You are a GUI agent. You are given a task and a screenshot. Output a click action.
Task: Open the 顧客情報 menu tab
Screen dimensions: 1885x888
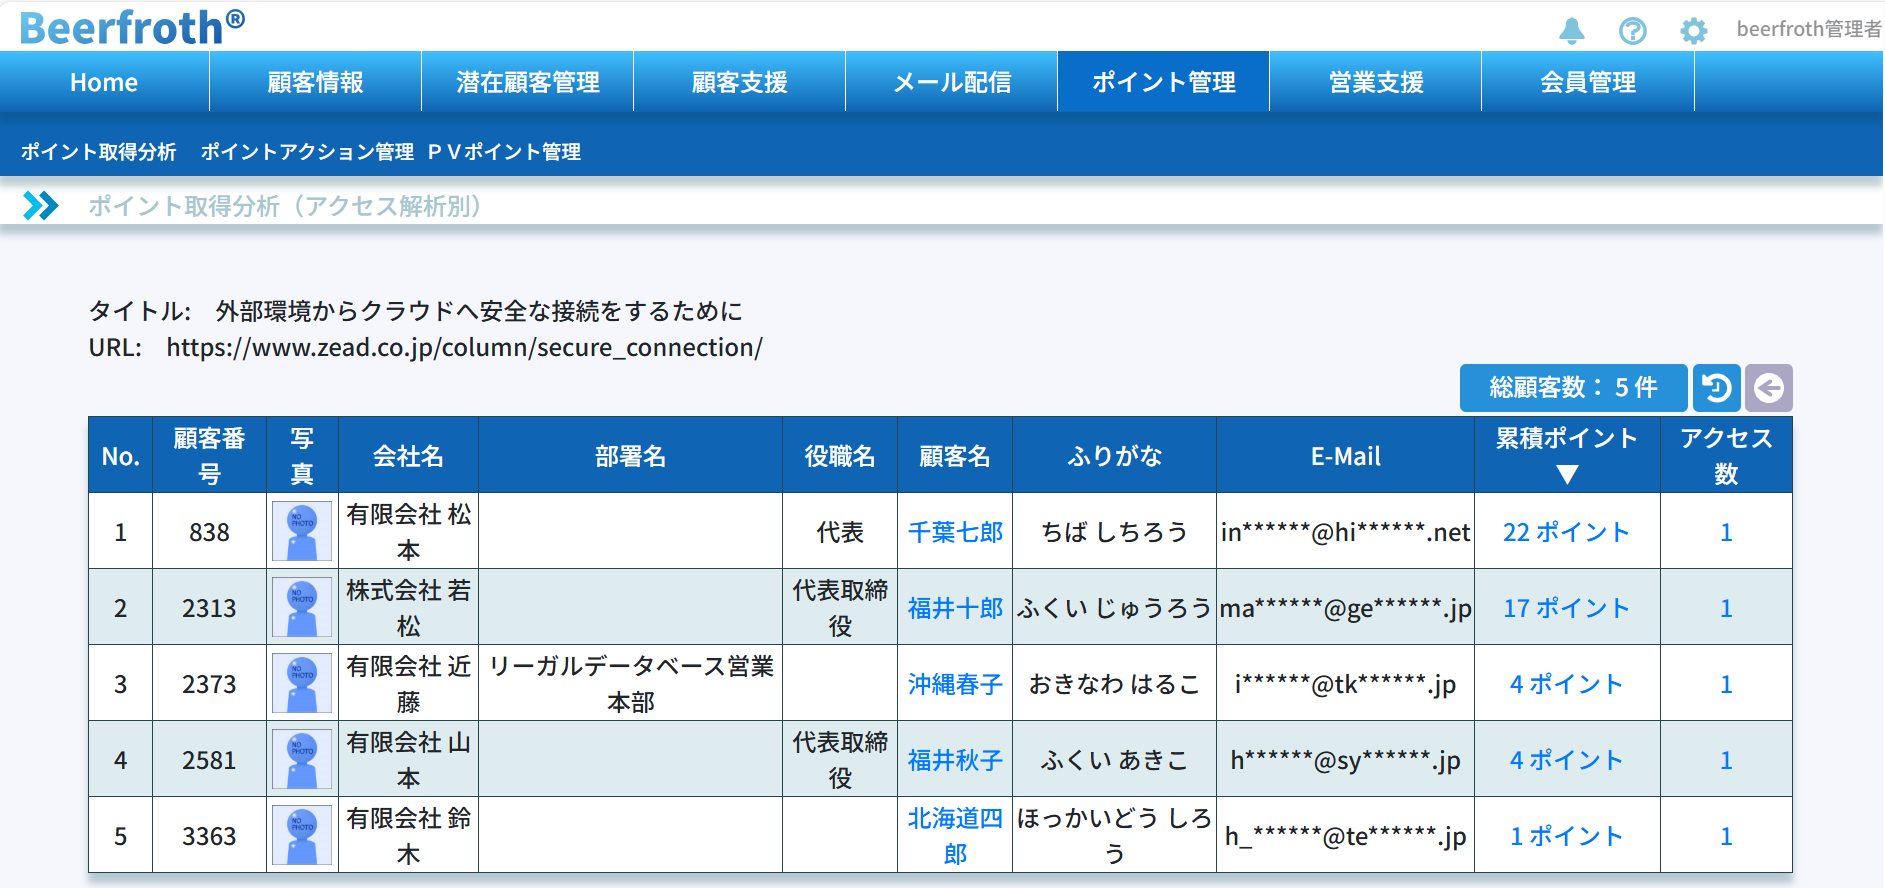pos(315,82)
